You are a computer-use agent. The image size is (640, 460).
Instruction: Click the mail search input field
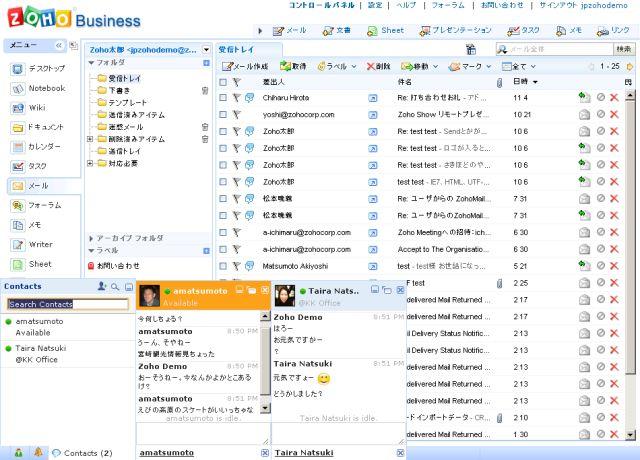pyautogui.click(x=555, y=49)
